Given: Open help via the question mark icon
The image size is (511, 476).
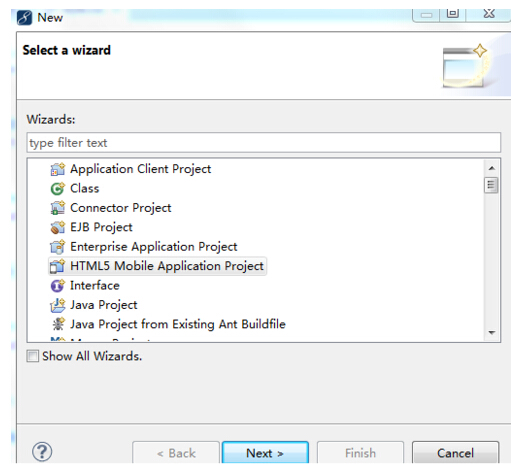Looking at the screenshot, I should coord(42,452).
